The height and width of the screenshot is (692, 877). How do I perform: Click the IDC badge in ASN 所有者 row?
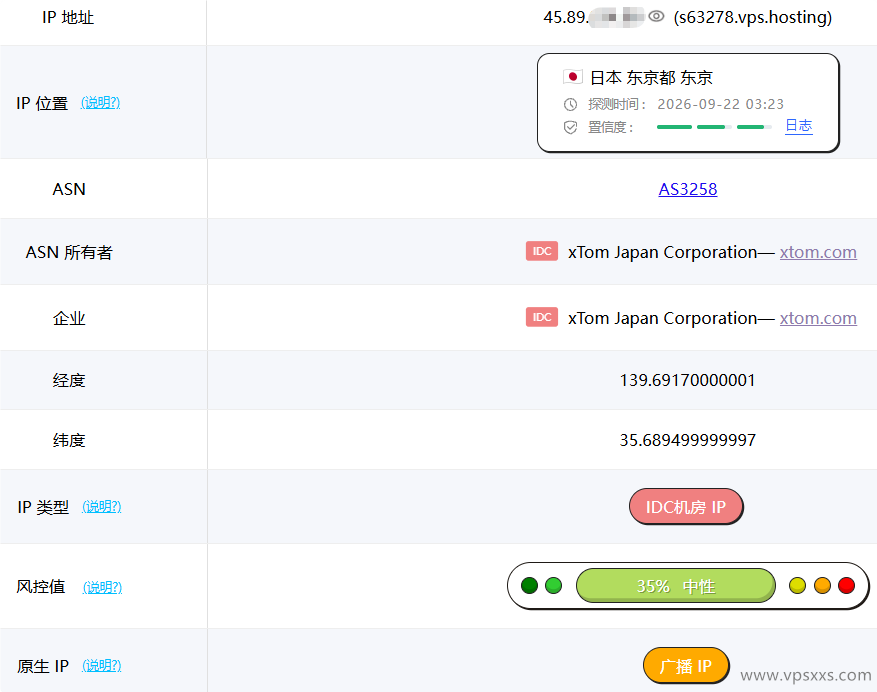(541, 251)
